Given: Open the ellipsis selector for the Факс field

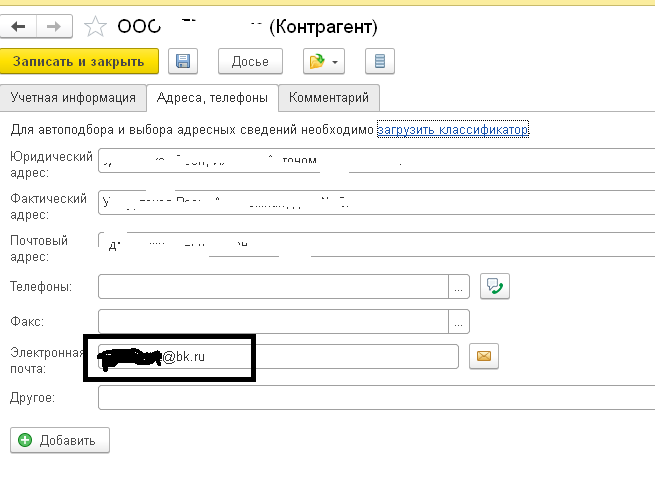Looking at the screenshot, I should click(x=459, y=322).
